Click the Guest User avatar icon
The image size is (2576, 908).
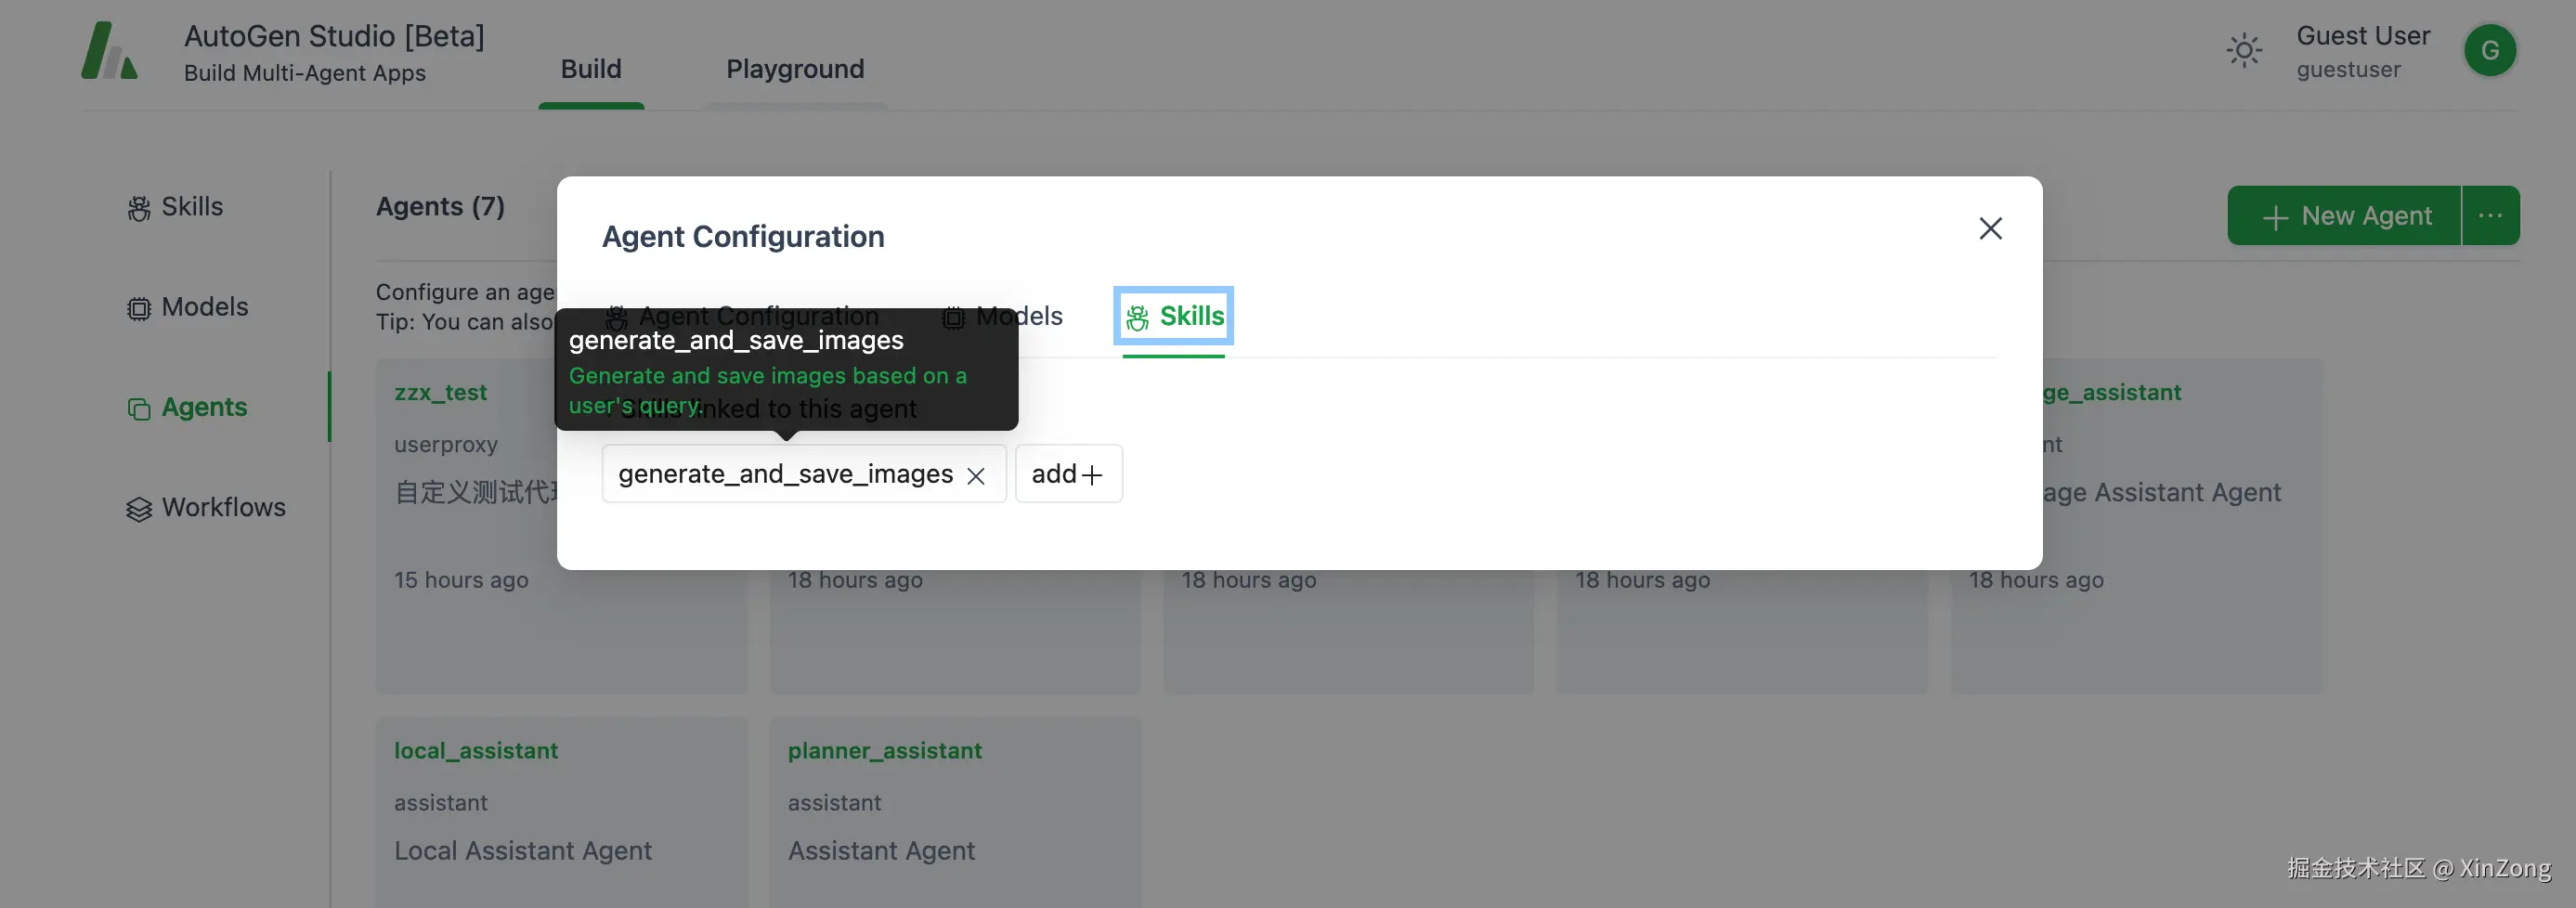[2488, 51]
